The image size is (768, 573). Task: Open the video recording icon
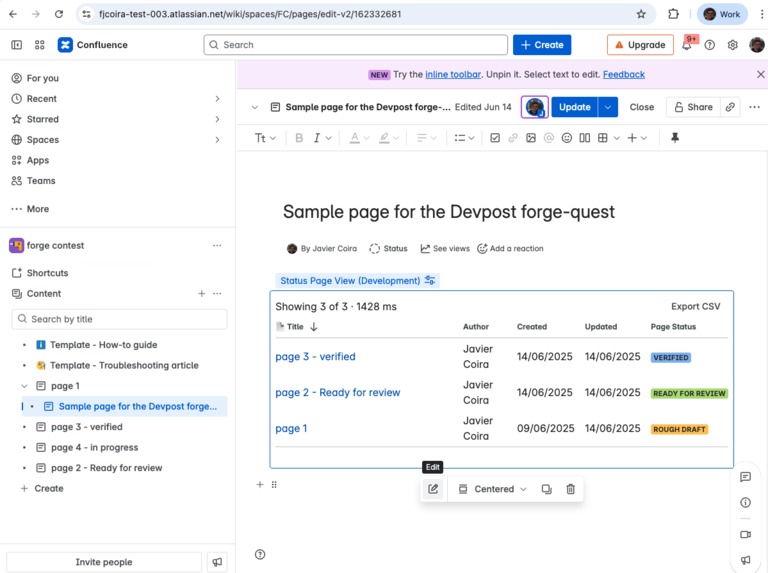(x=745, y=534)
